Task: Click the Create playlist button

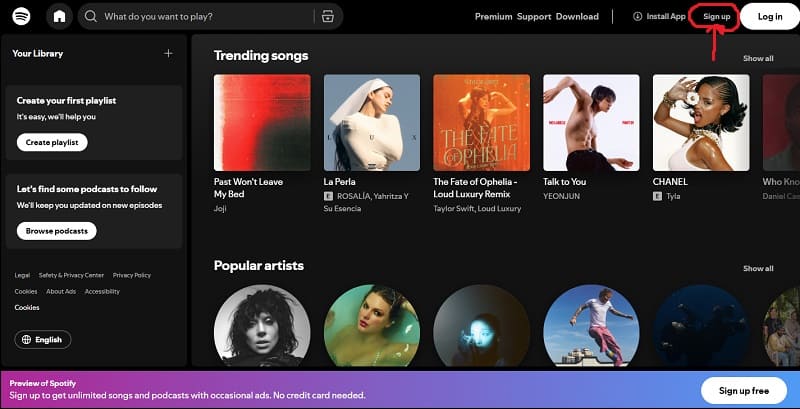Action: coord(52,142)
